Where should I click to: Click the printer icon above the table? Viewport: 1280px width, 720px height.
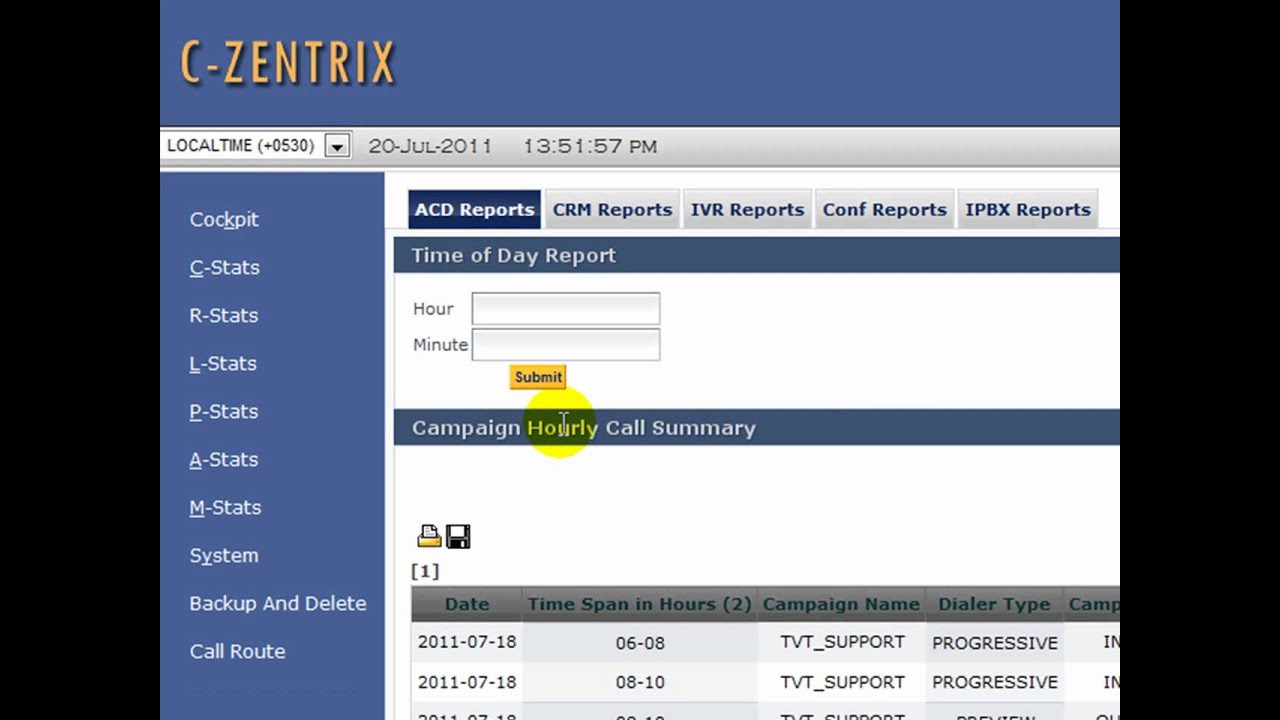(429, 537)
